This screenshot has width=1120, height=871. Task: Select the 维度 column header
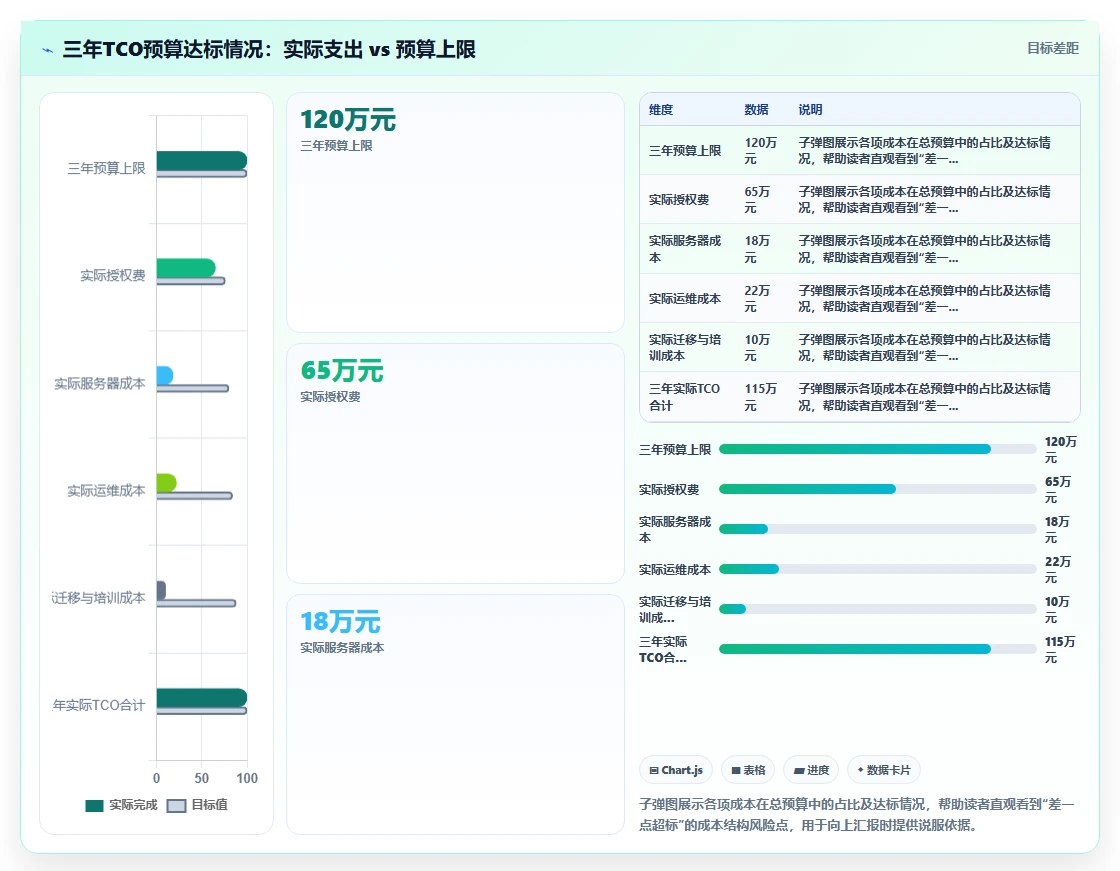pos(661,109)
